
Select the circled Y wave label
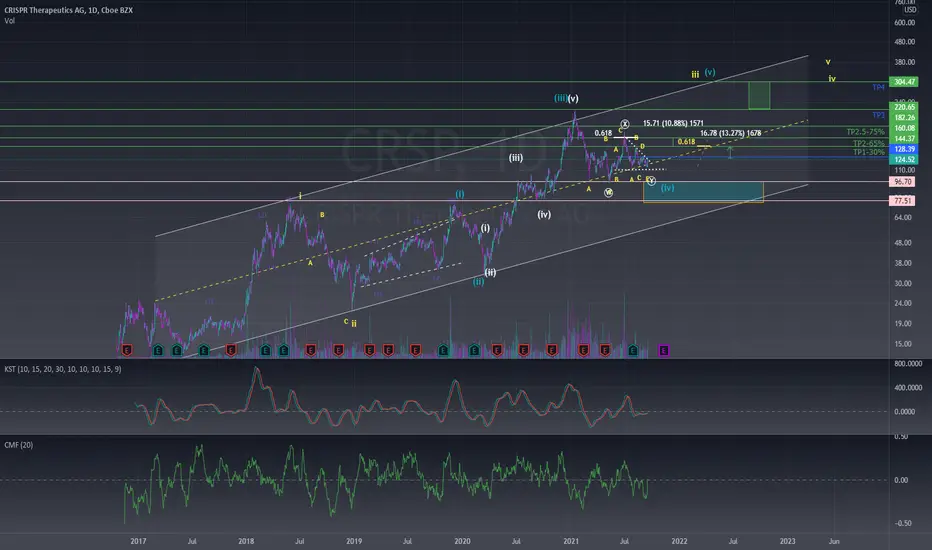point(651,180)
